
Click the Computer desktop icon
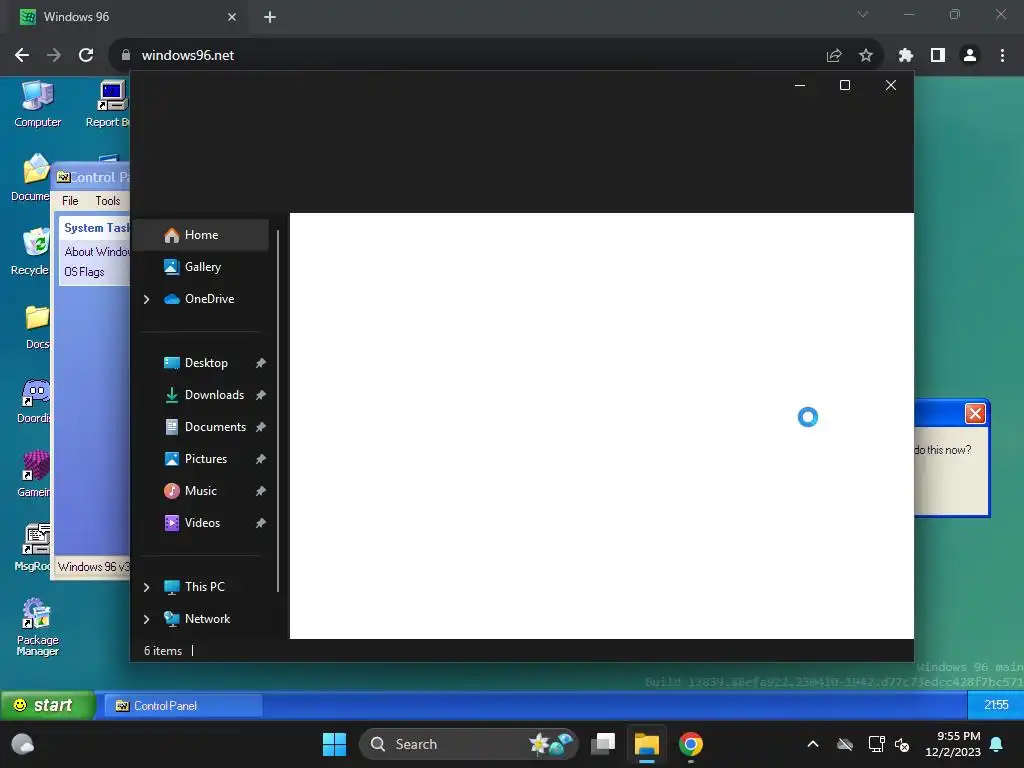[x=37, y=104]
